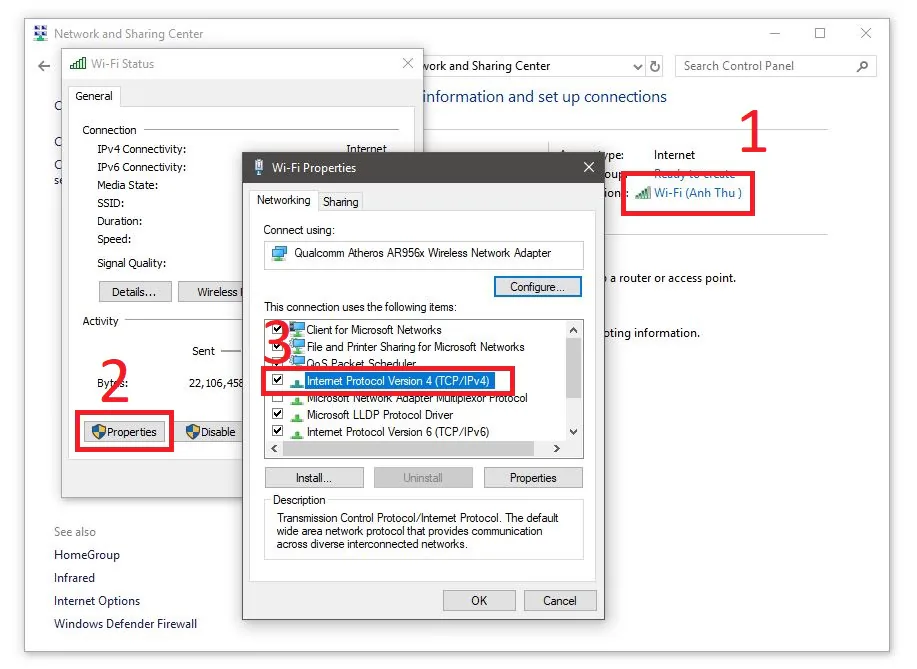The height and width of the screenshot is (669, 917).
Task: Select the Networking tab
Action: (x=284, y=200)
